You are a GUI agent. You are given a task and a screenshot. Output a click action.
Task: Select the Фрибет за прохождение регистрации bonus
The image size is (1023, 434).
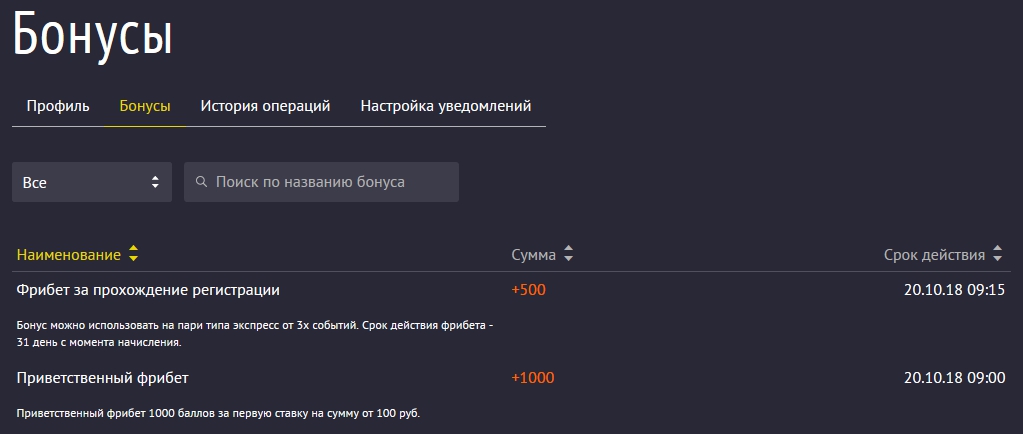click(x=148, y=290)
